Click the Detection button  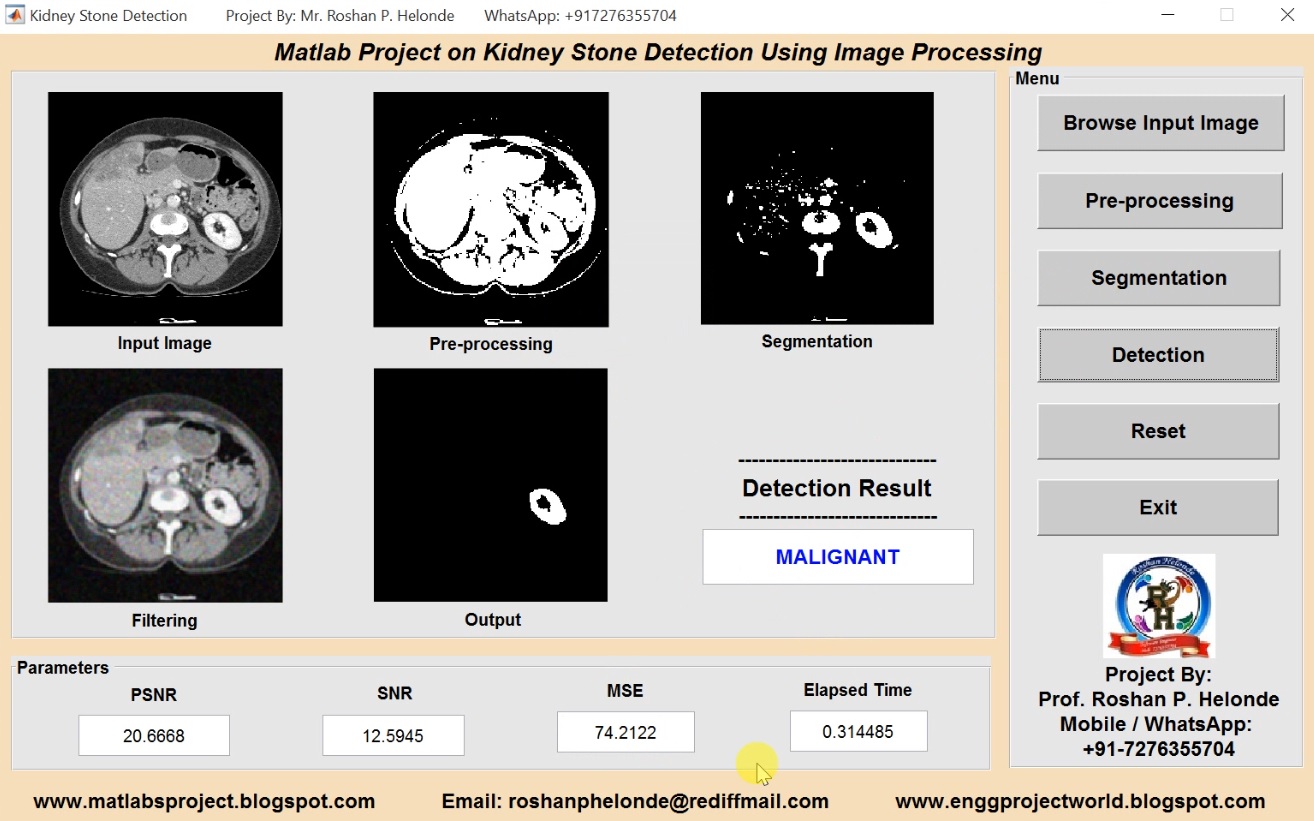tap(1158, 355)
